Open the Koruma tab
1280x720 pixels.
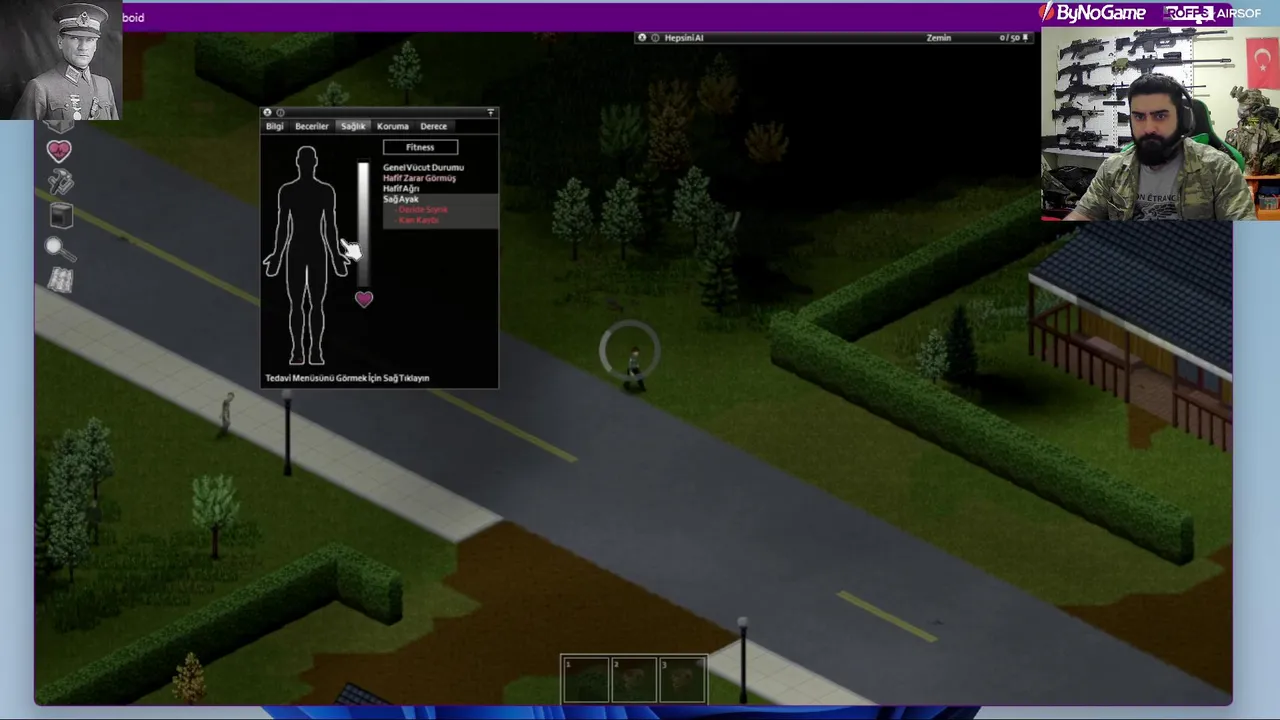pyautogui.click(x=392, y=126)
